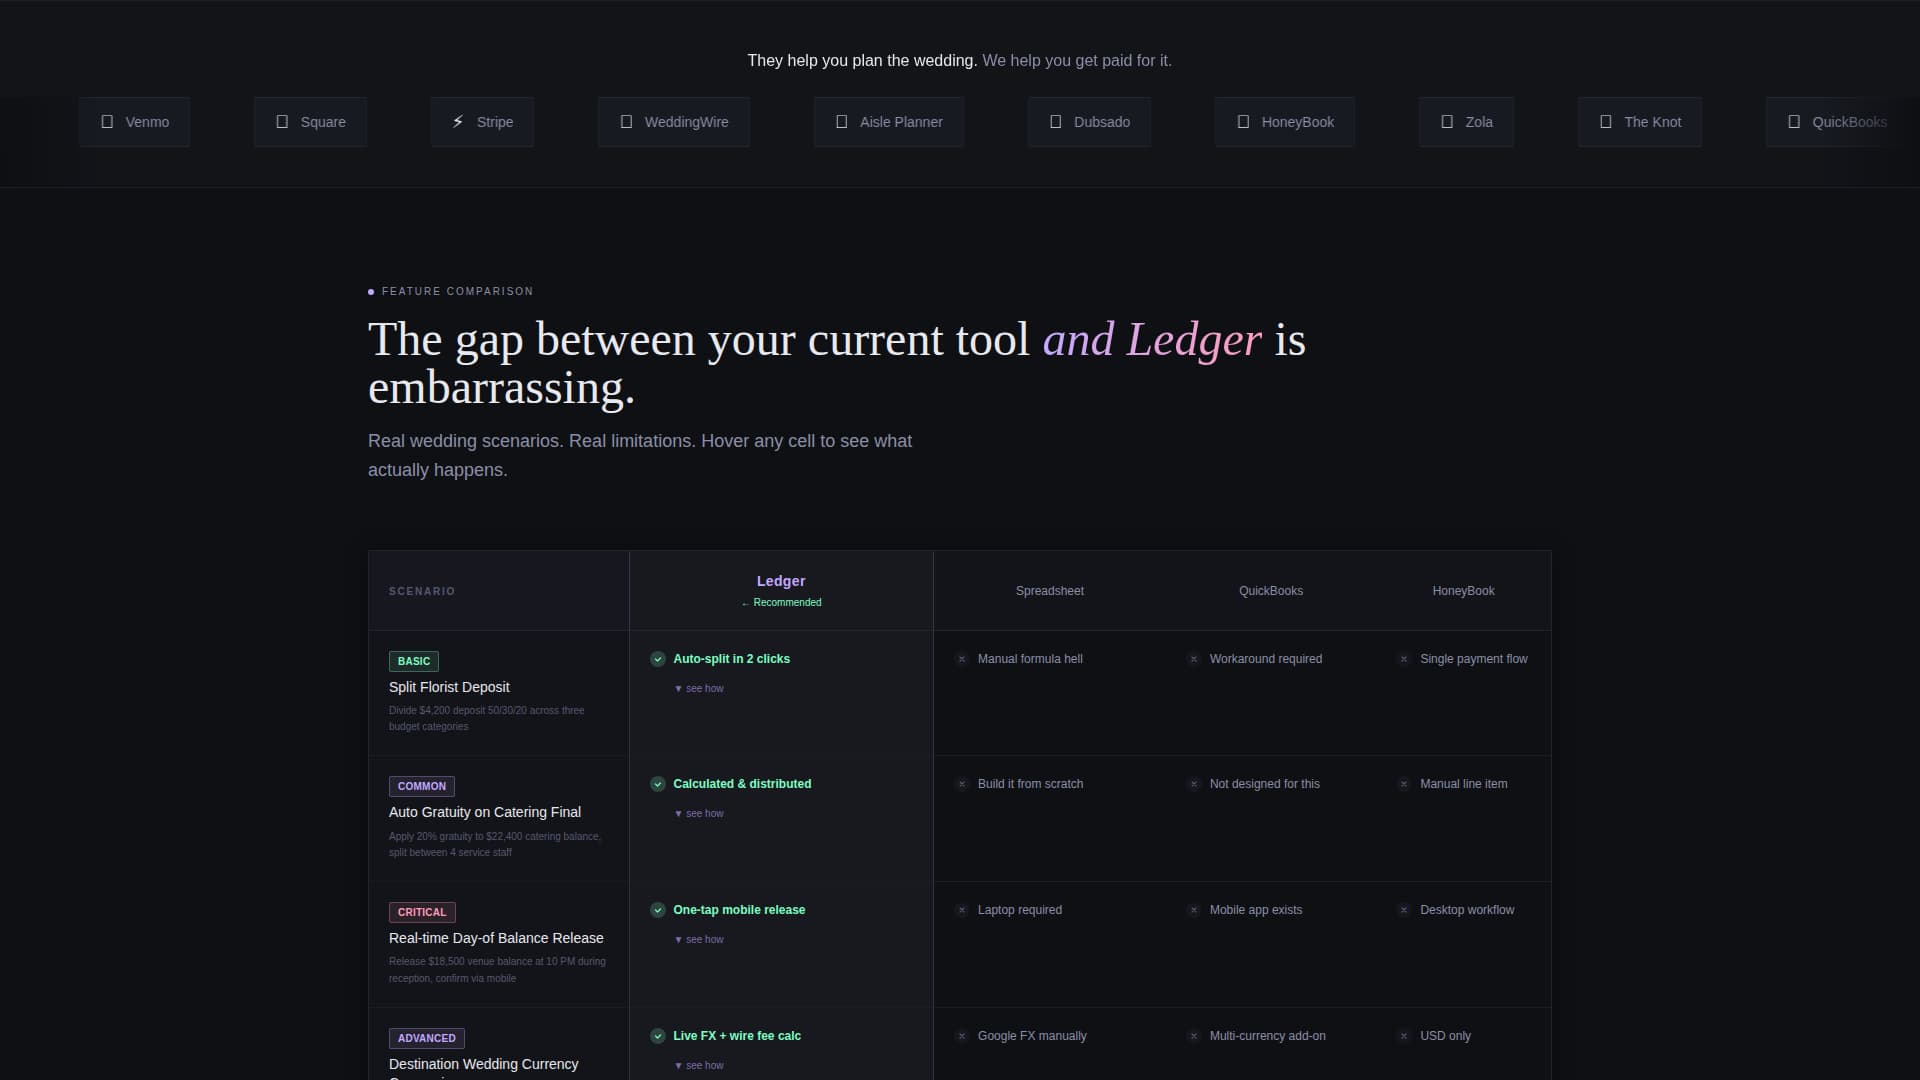Open the Venmo integration chip
Screen dimensions: 1920x1080
134,122
